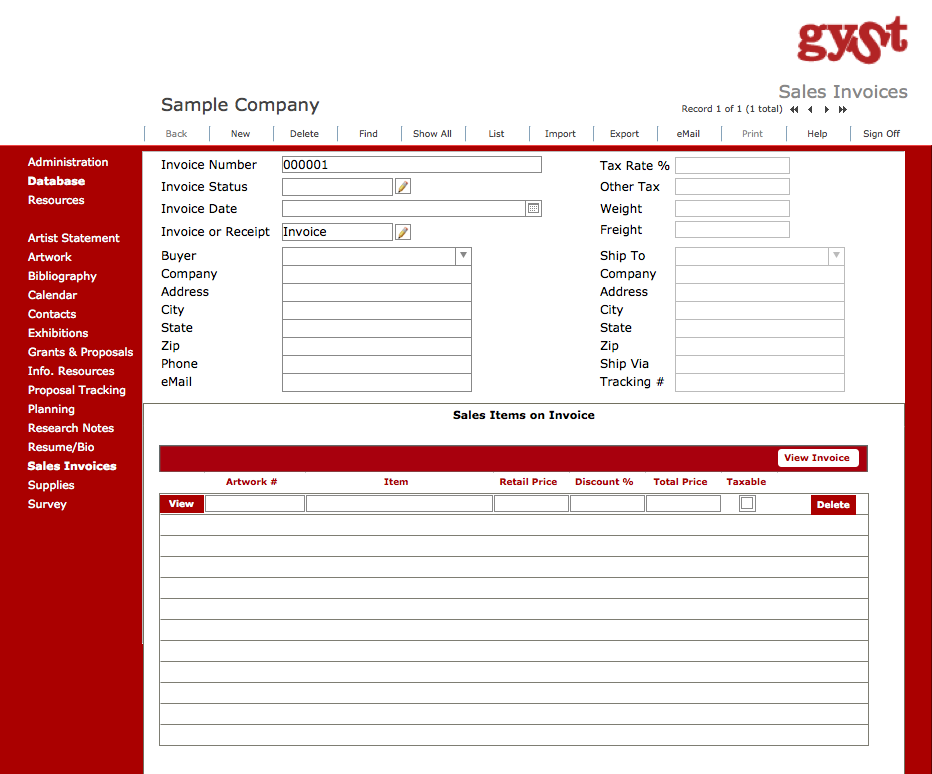This screenshot has height=774, width=932.
Task: Click the Discount % item field
Action: tap(607, 504)
